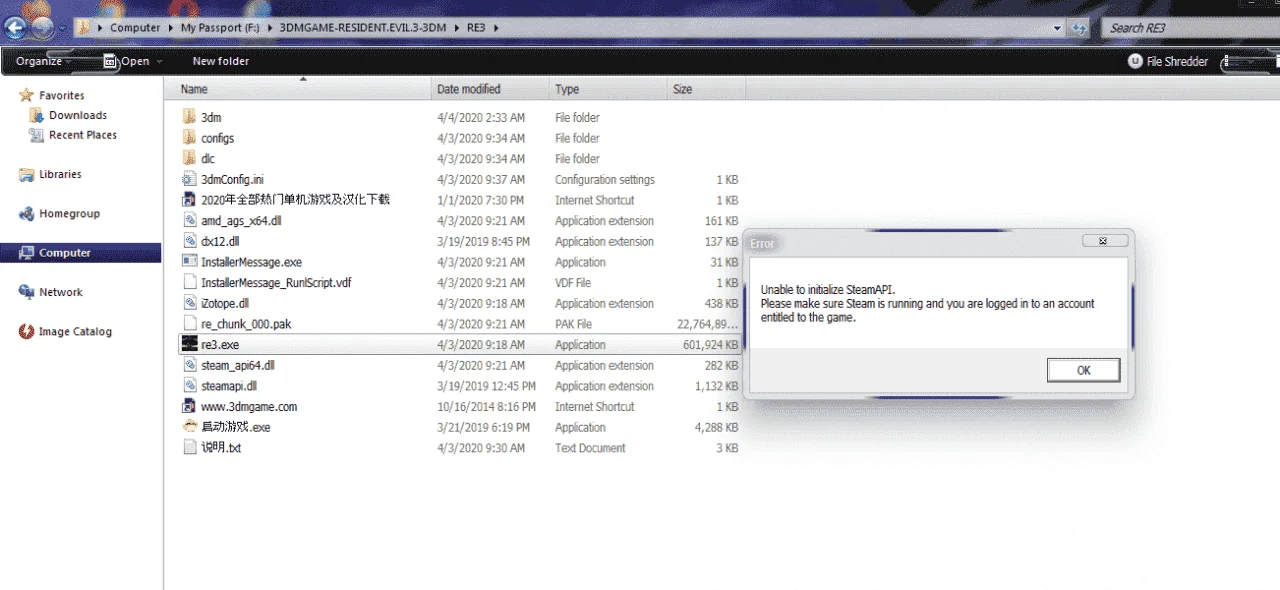1280x590 pixels.
Task: Click the amd_ags_x64.dll file icon
Action: tap(190, 221)
